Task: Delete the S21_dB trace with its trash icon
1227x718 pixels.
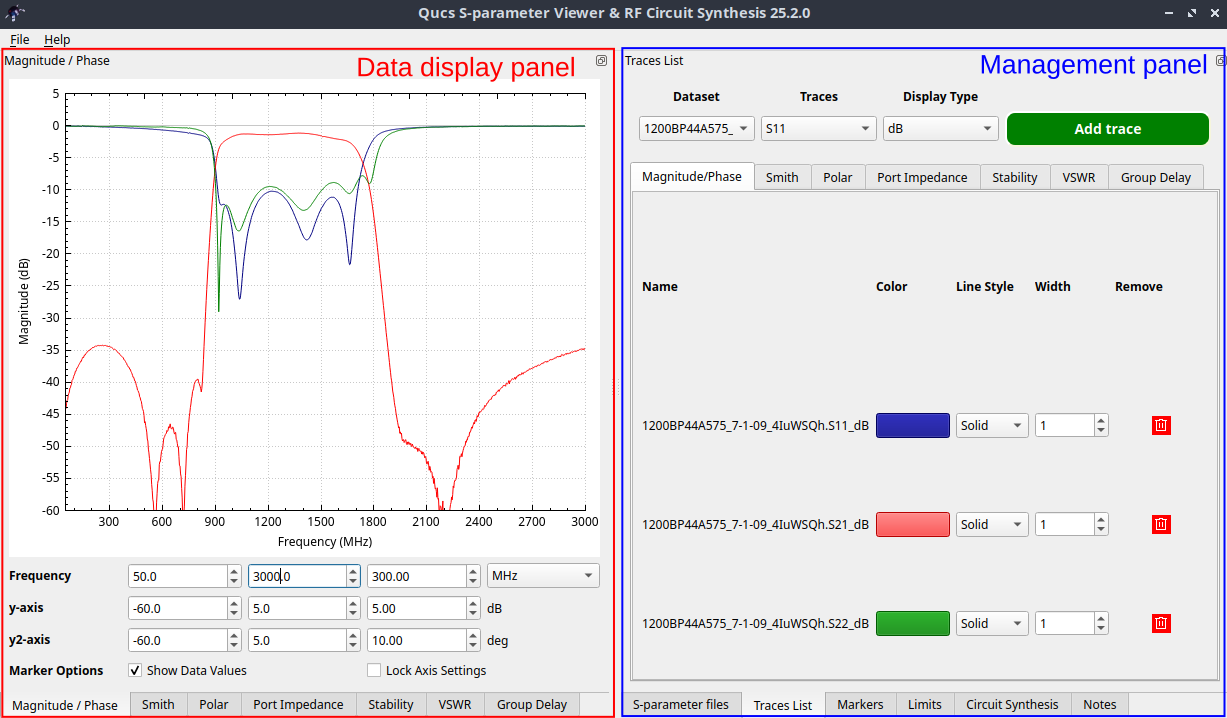Action: tap(1160, 524)
